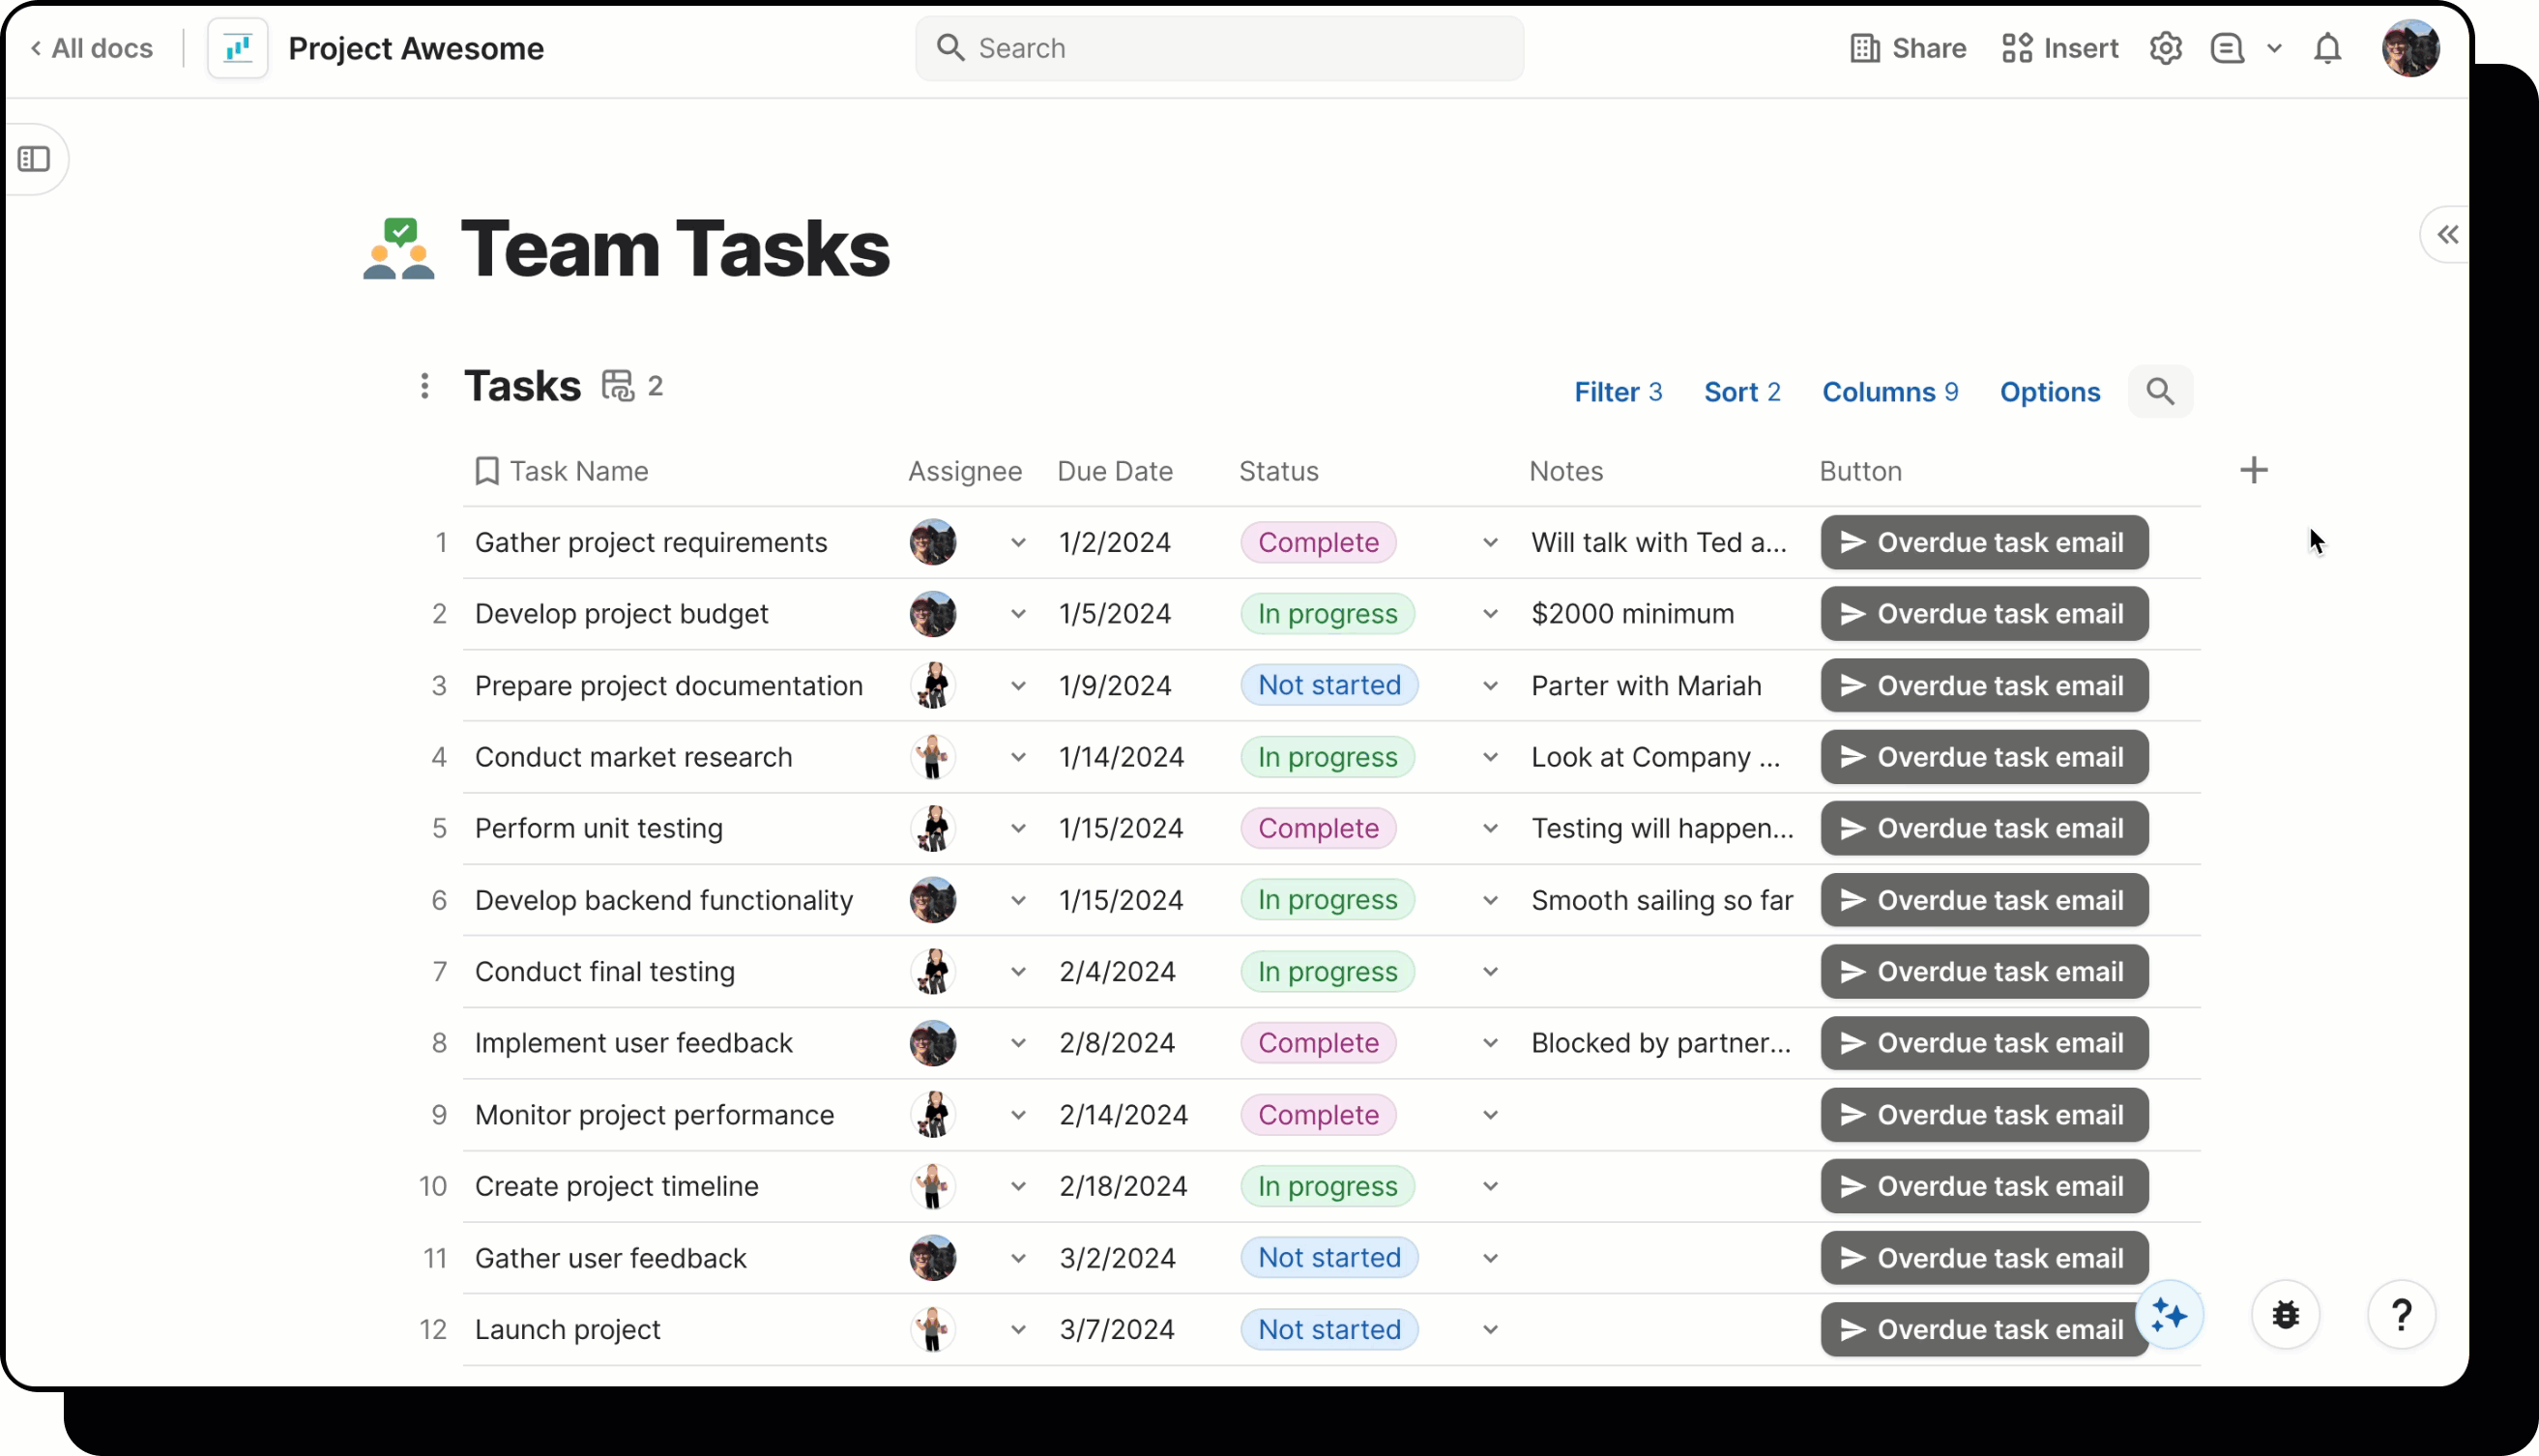Open the help question mark button

2401,1315
